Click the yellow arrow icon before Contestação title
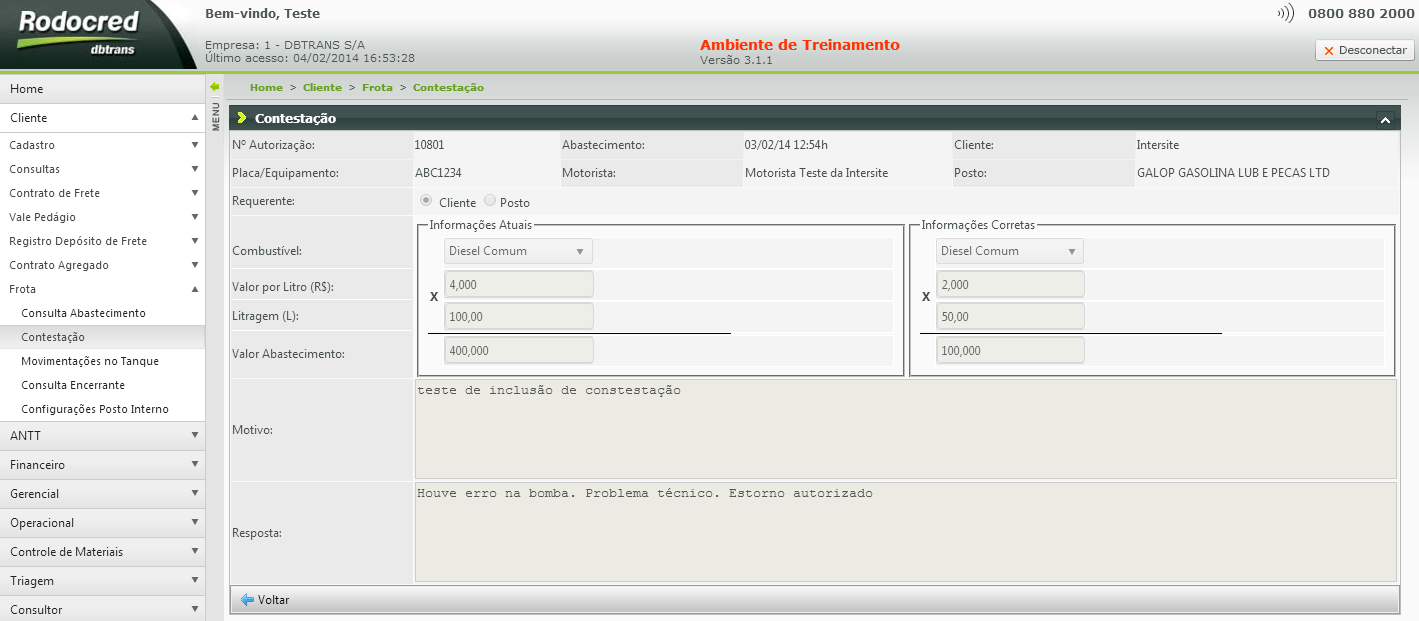 pyautogui.click(x=242, y=118)
